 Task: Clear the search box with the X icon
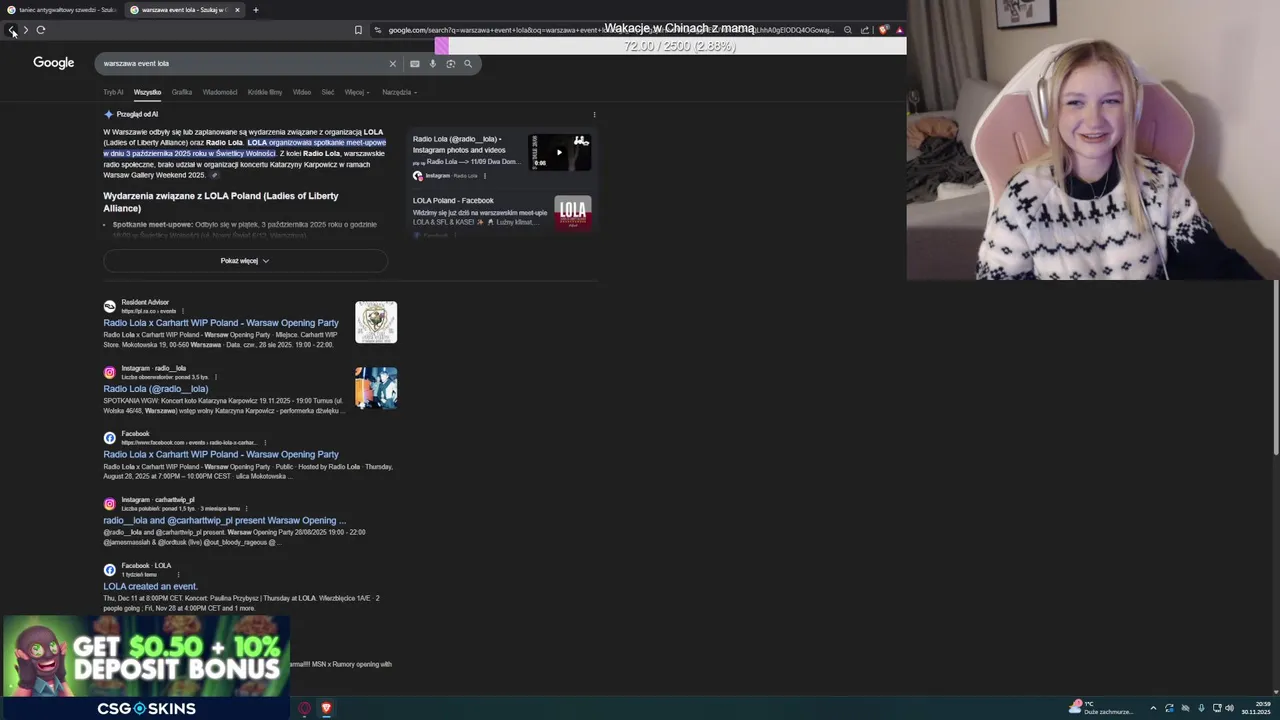[x=393, y=63]
